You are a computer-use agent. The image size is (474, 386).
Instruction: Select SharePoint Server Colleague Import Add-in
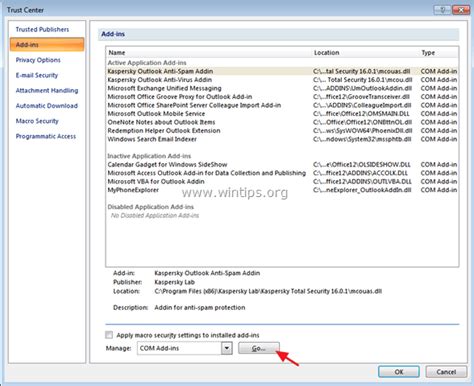(282, 105)
